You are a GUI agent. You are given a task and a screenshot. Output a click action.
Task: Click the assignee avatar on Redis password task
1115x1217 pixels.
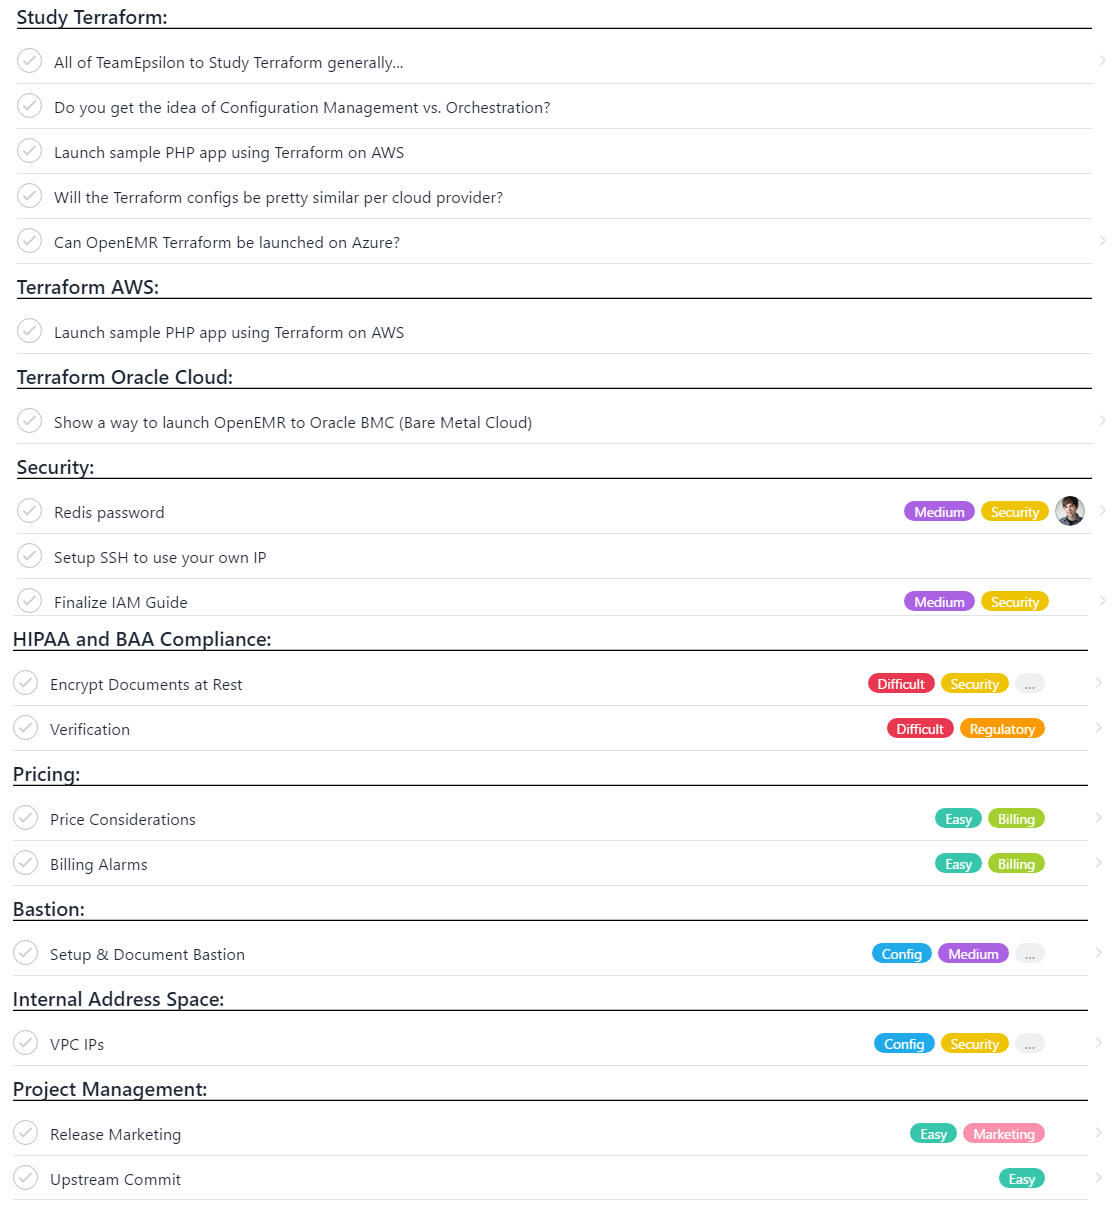point(1070,511)
